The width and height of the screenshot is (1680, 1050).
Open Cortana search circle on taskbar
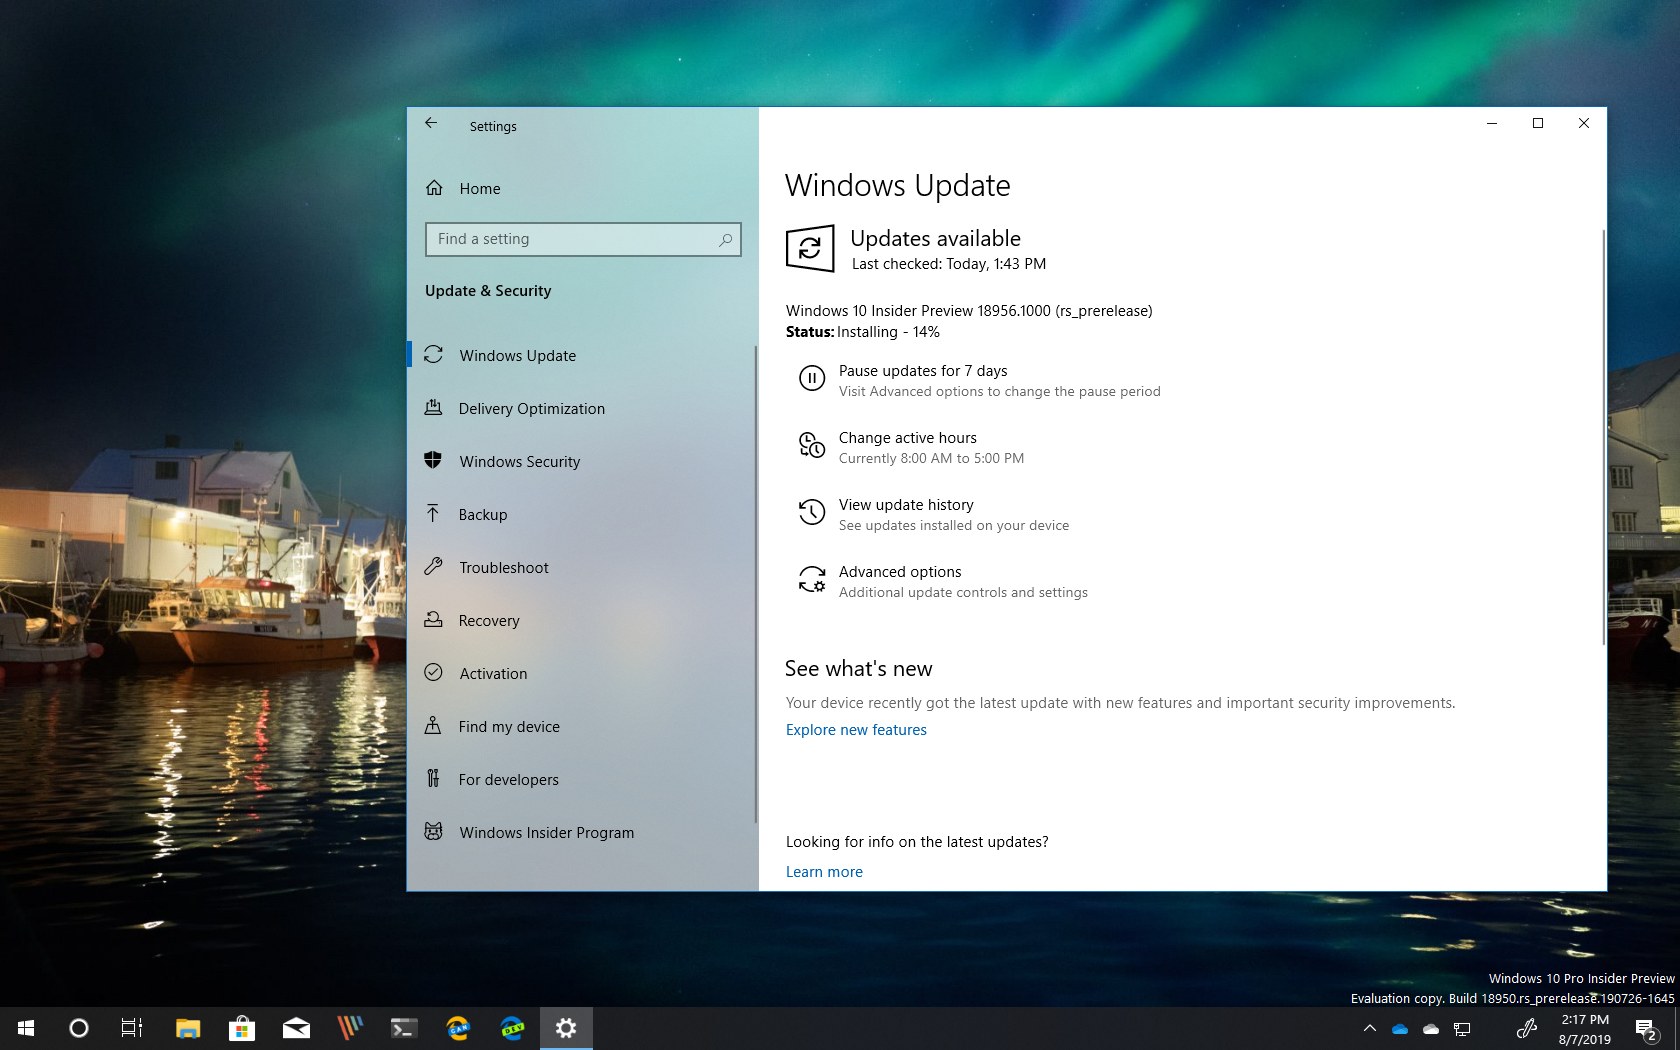click(x=78, y=1028)
